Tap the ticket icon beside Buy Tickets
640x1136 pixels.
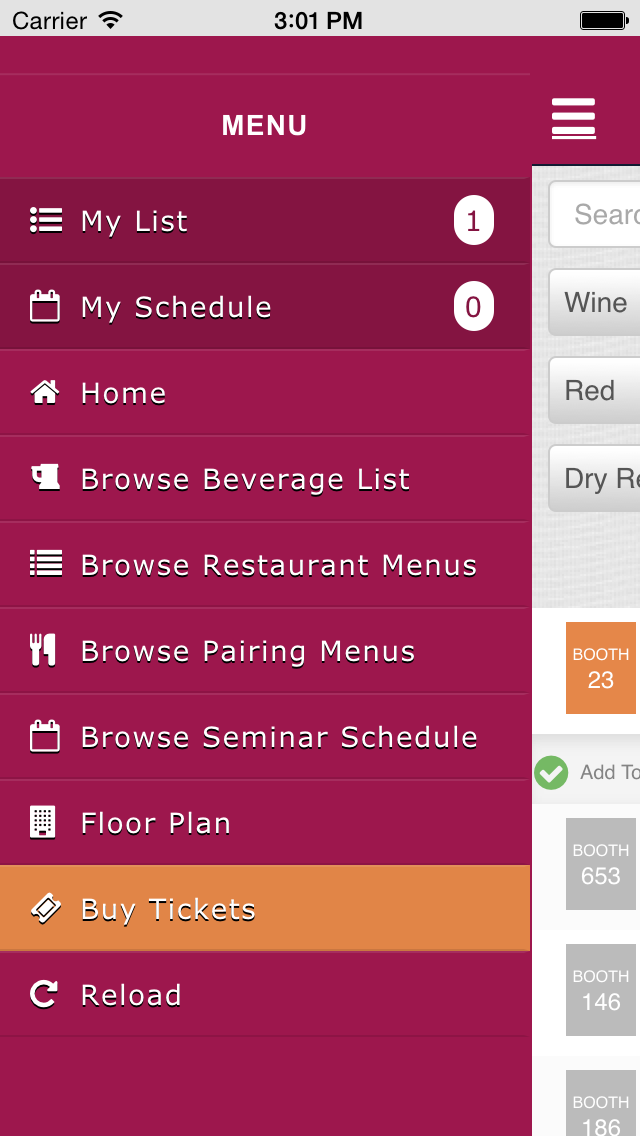pyautogui.click(x=45, y=909)
